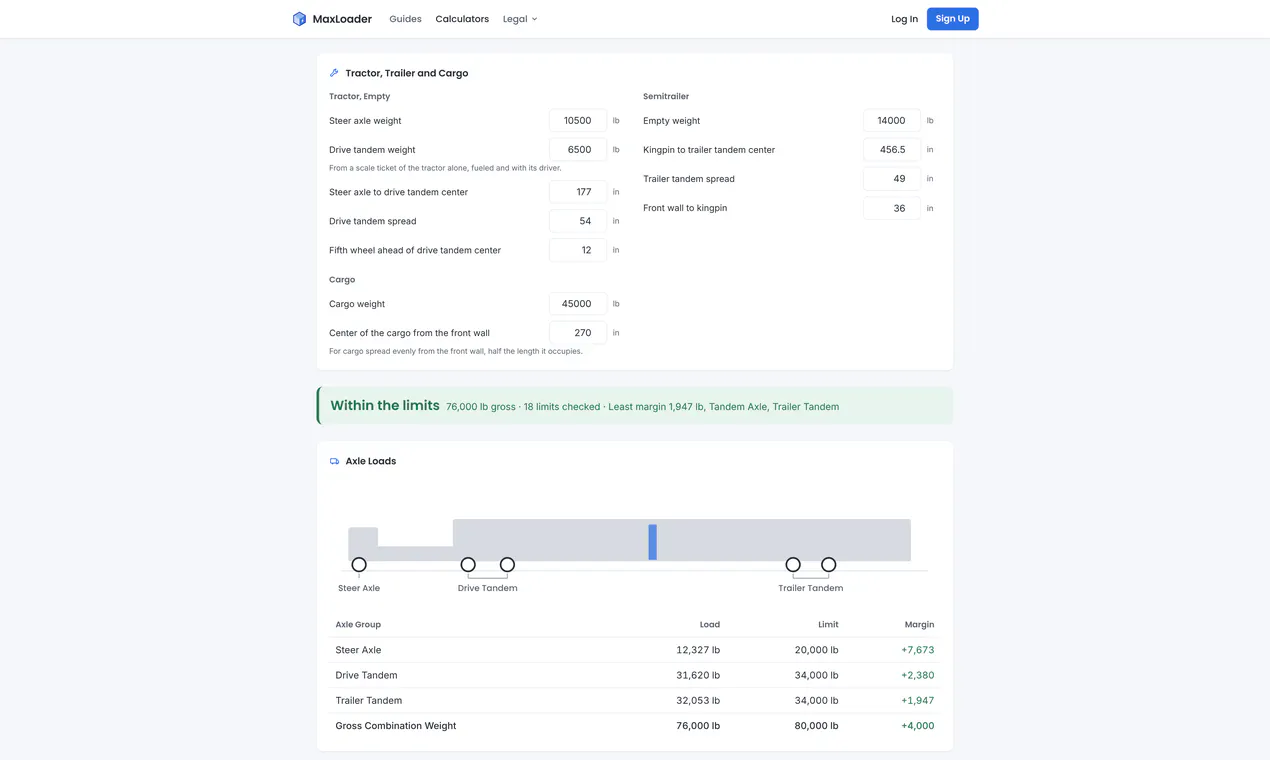Click the Axle Group column header
Viewport: 1270px width, 760px height.
coord(358,624)
